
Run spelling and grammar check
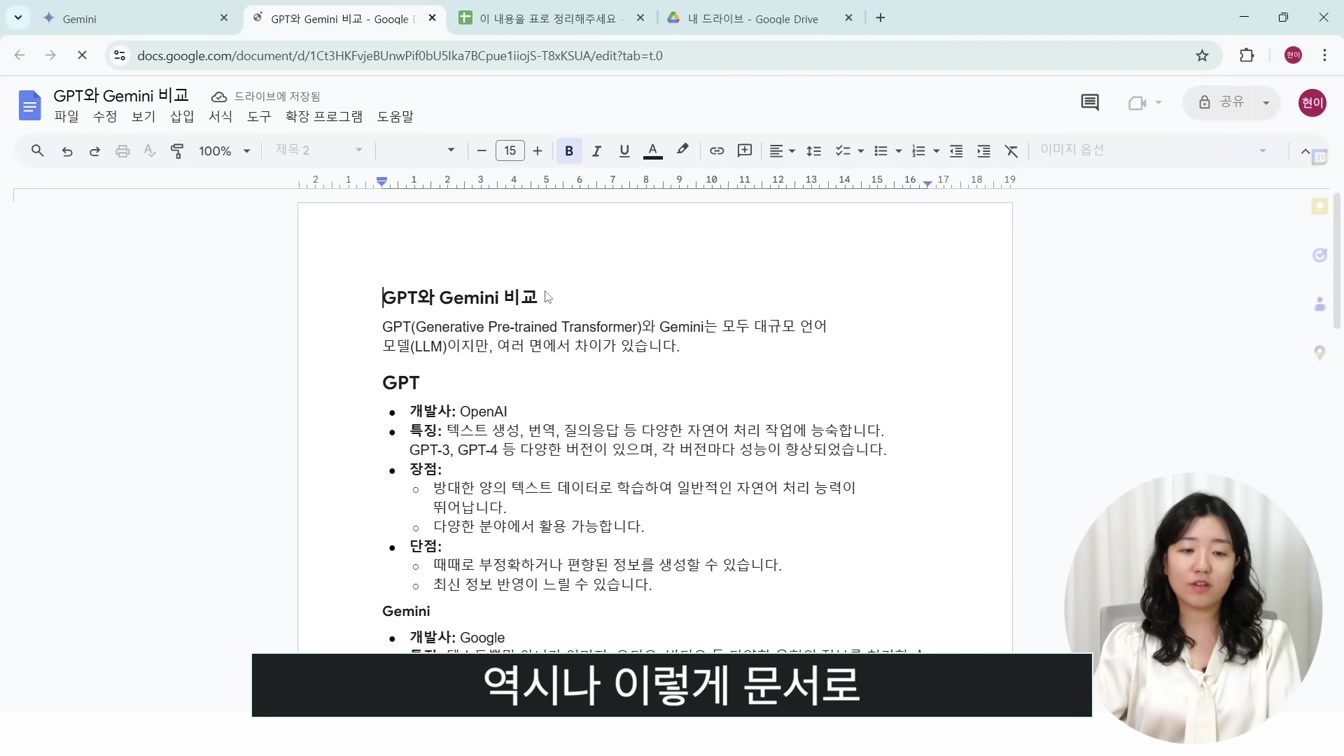(150, 151)
